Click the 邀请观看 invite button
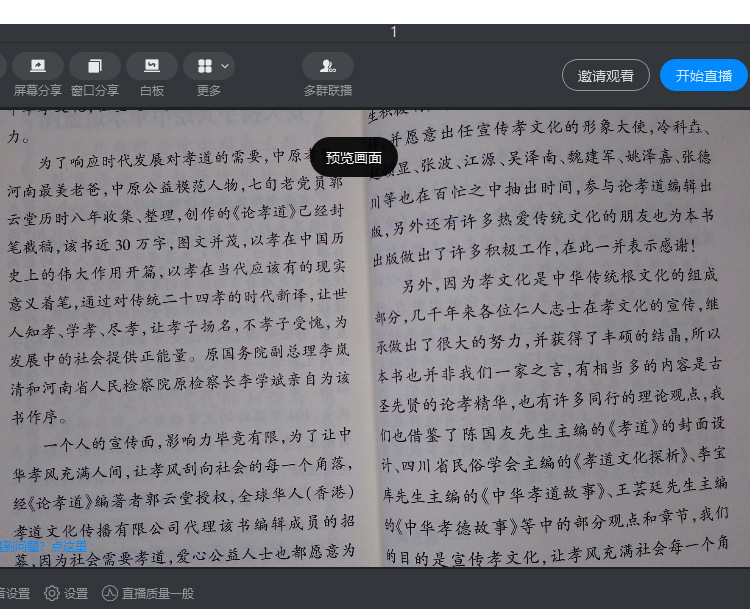The image size is (750, 609). tap(605, 75)
